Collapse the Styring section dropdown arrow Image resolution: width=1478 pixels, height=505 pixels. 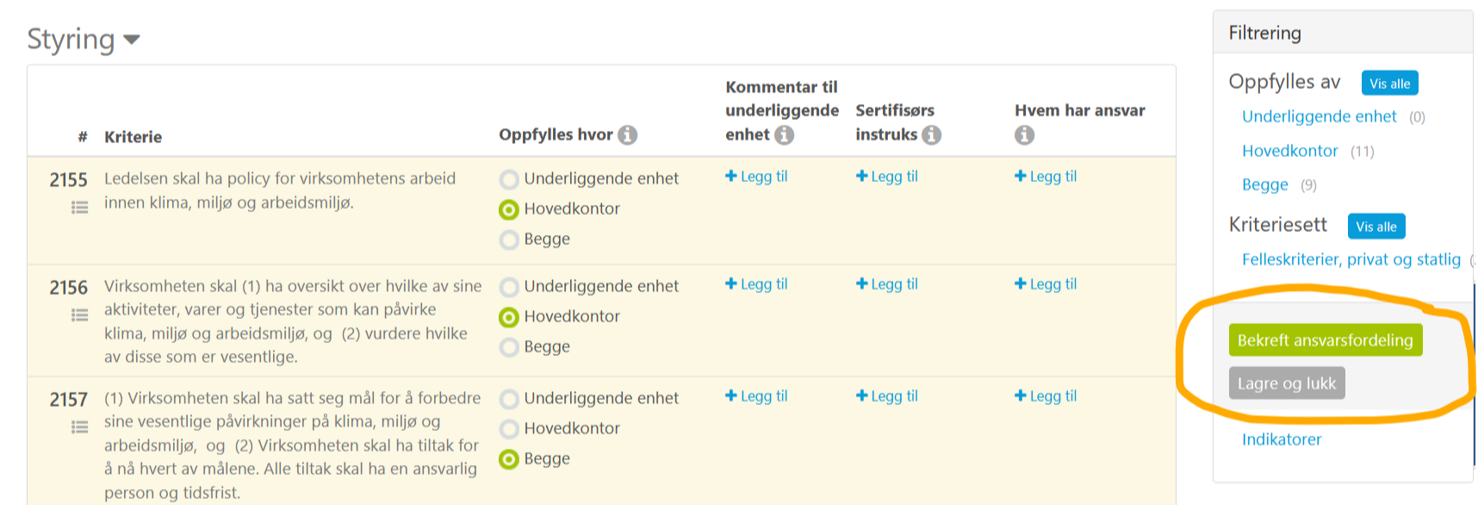[x=132, y=41]
